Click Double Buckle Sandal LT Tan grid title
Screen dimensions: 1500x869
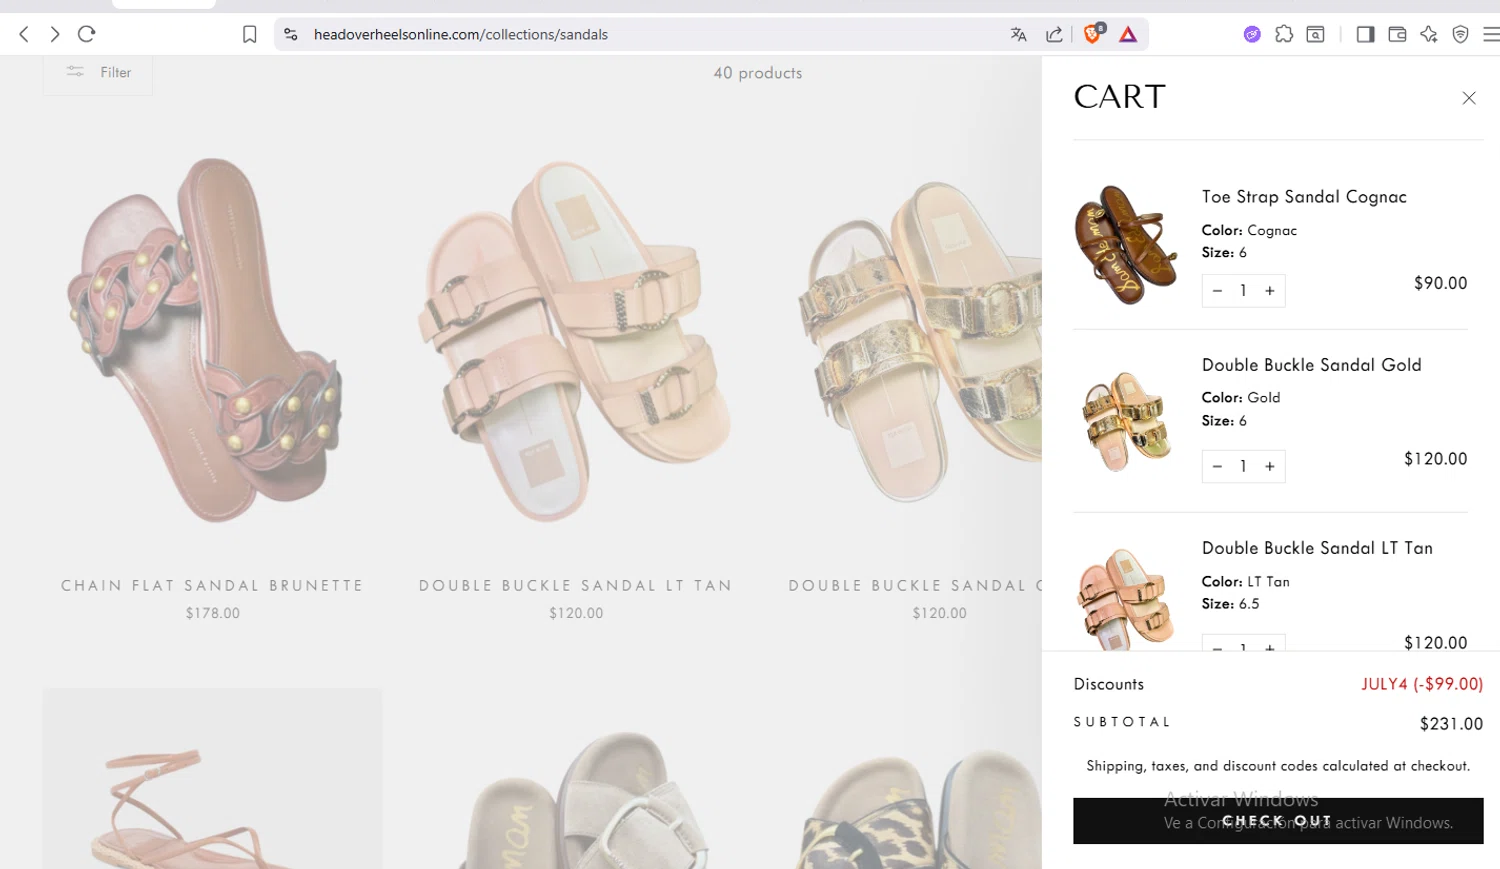pos(576,585)
